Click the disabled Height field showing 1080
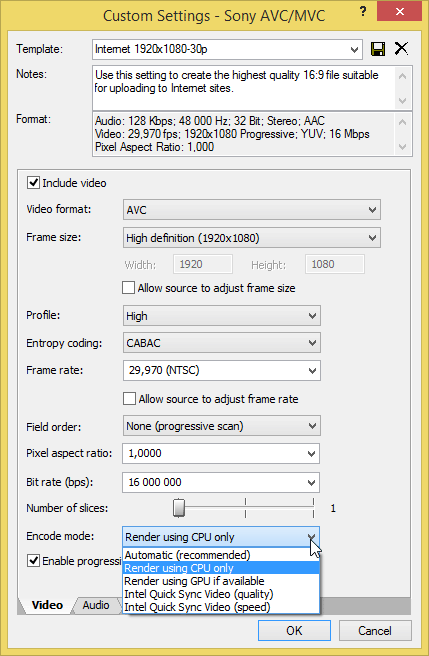The height and width of the screenshot is (656, 429). 335,264
